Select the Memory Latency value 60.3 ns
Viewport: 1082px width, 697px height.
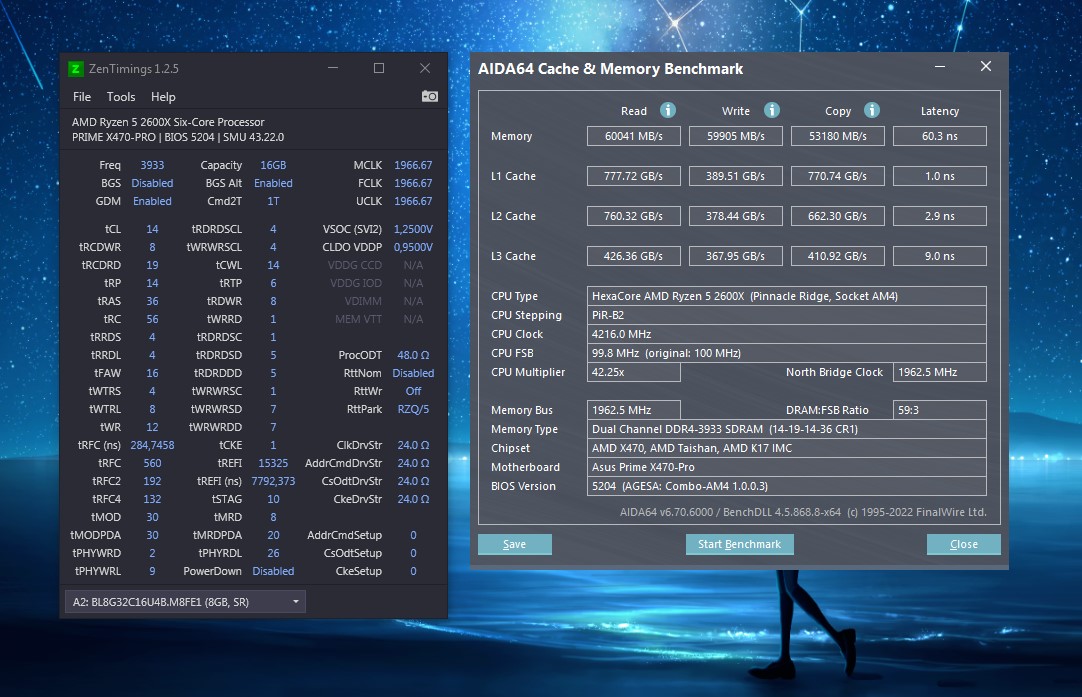(x=940, y=136)
